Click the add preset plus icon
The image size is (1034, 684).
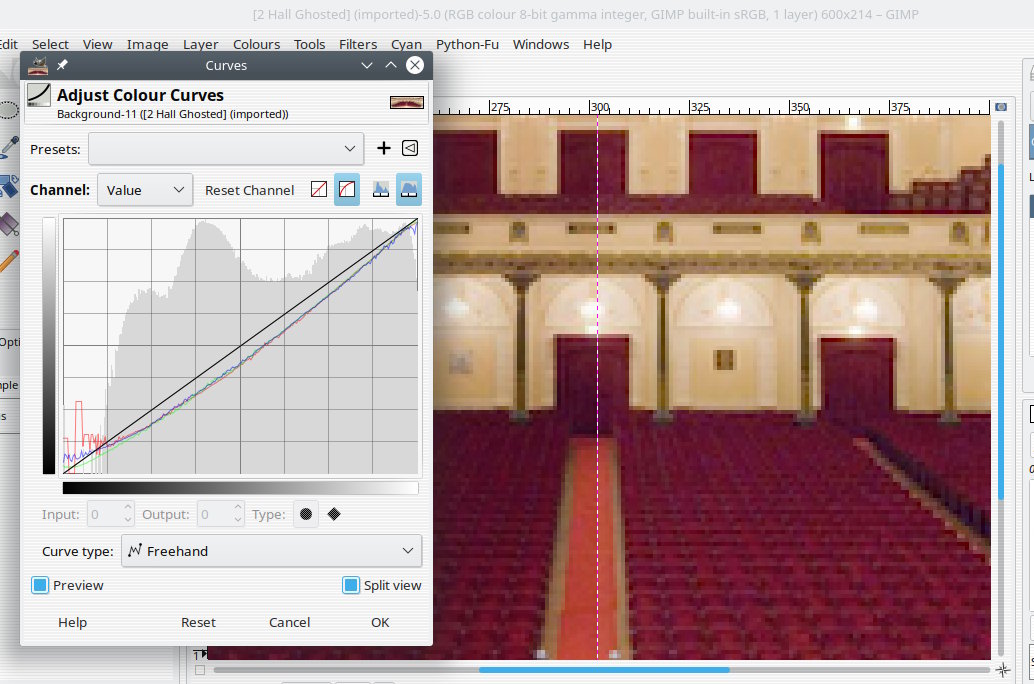(383, 148)
